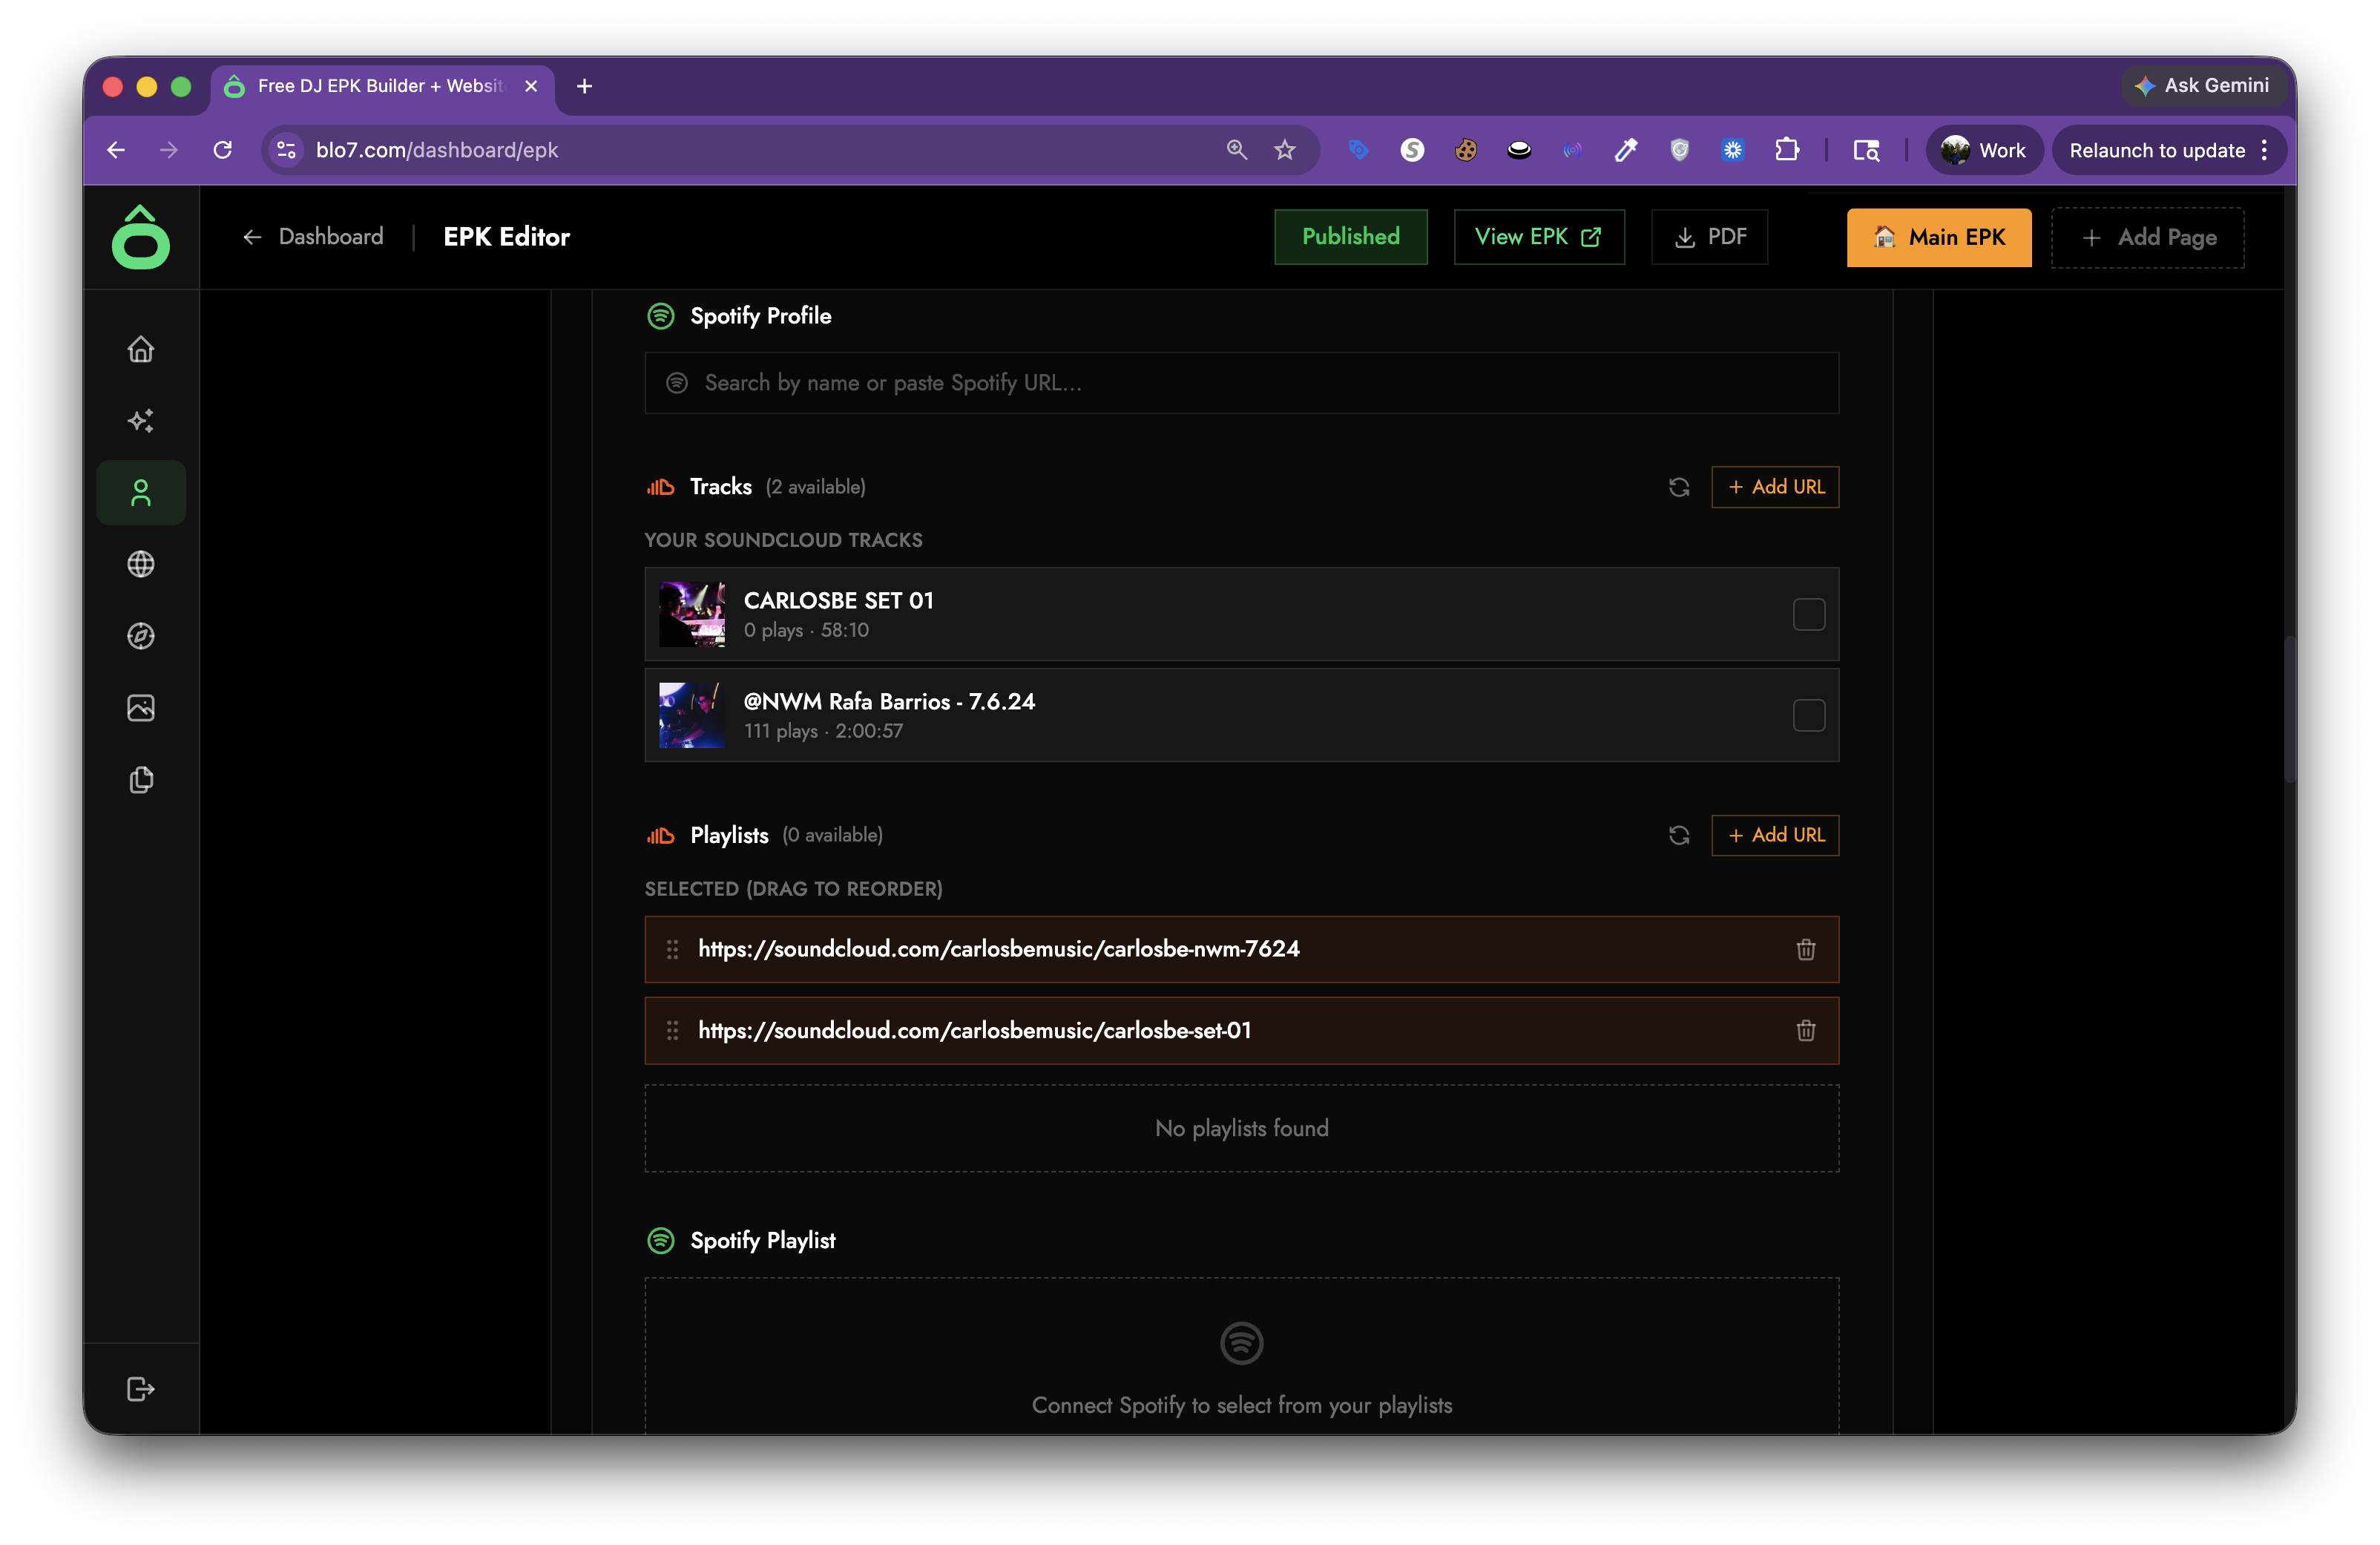This screenshot has width=2380, height=1545.
Task: Click the copy documents icon in sidebar
Action: pyautogui.click(x=141, y=780)
